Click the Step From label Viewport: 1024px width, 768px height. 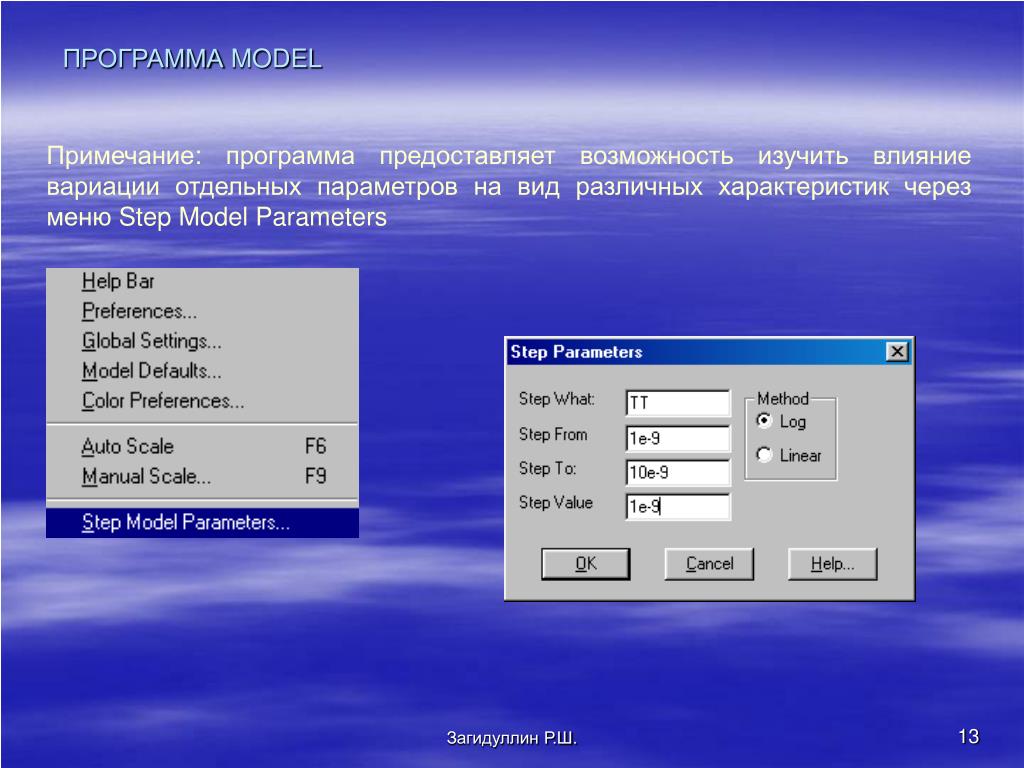pyautogui.click(x=553, y=434)
